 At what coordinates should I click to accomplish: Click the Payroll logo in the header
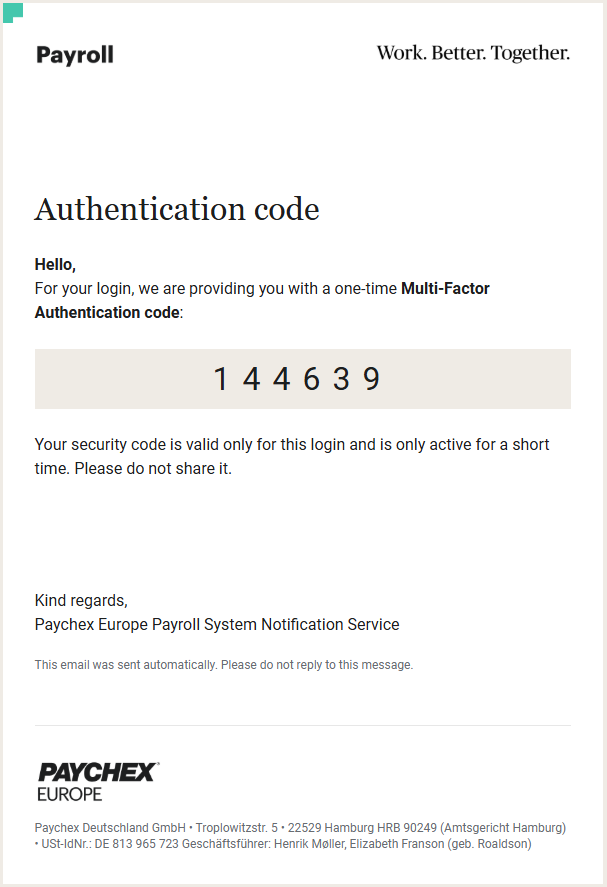point(75,55)
